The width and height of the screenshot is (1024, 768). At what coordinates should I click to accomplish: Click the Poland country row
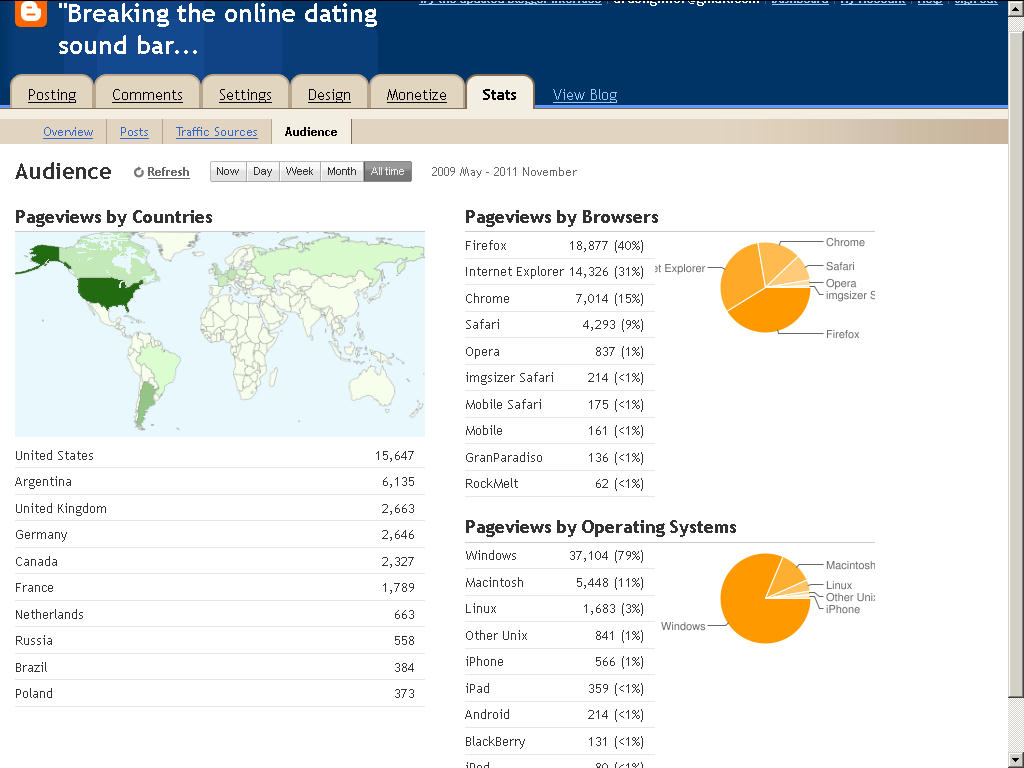pos(219,694)
